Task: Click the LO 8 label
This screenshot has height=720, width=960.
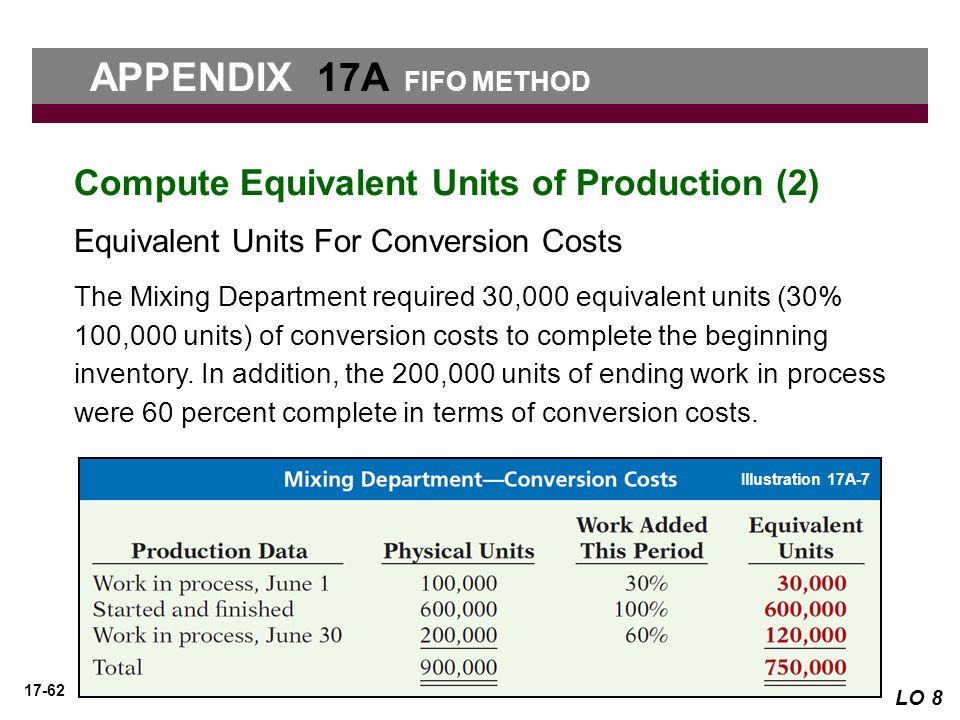Action: point(919,697)
